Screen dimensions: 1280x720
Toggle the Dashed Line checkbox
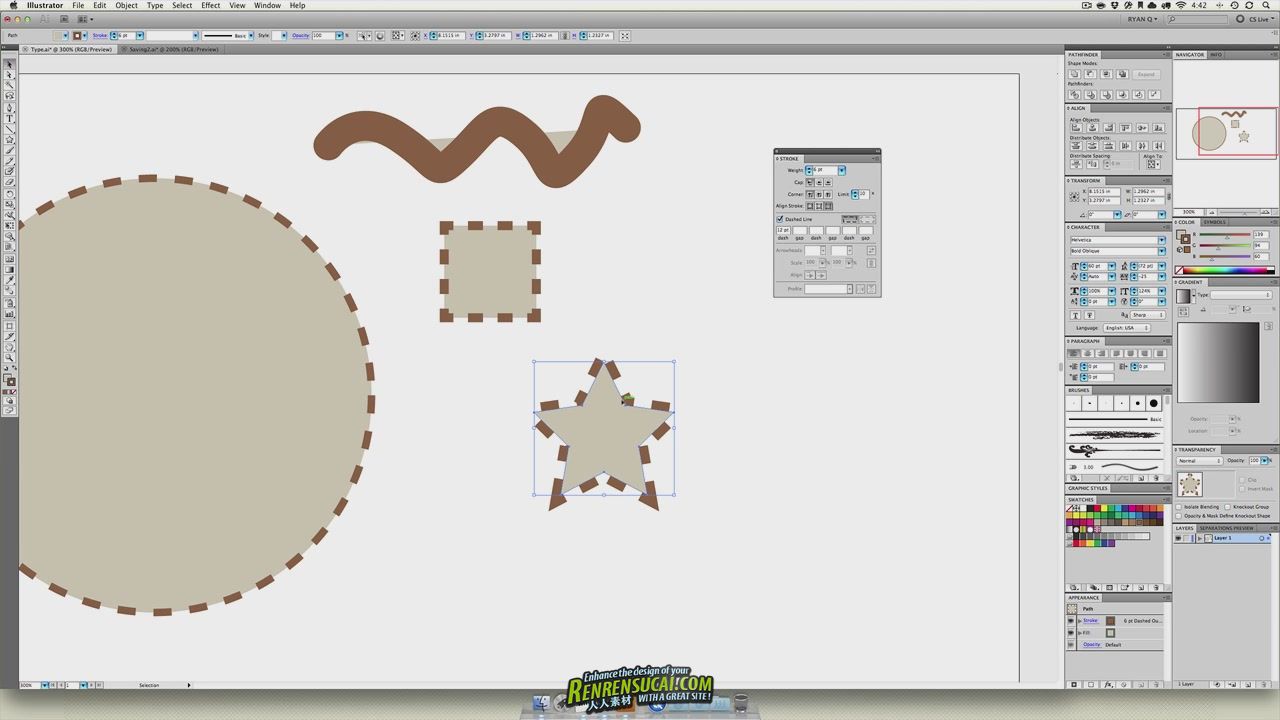tap(780, 219)
